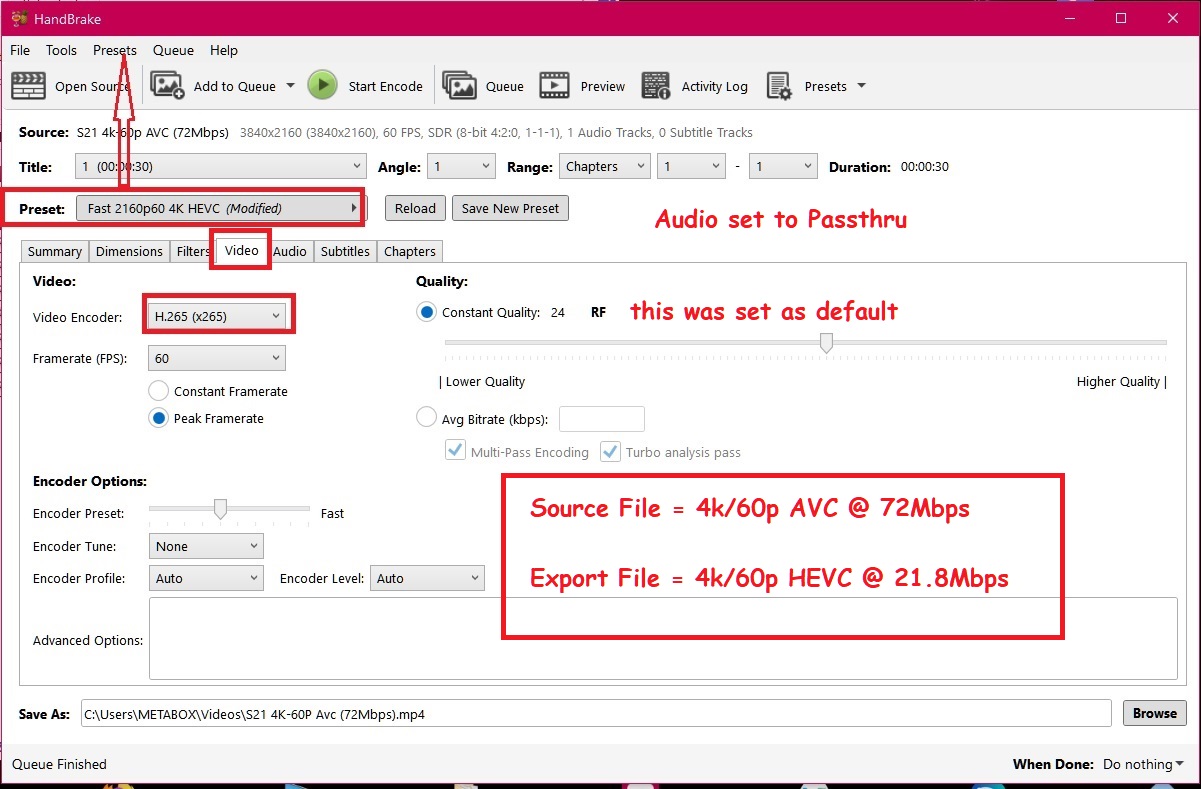Open the Framerate (FPS) dropdown
The image size is (1201, 789).
216,358
